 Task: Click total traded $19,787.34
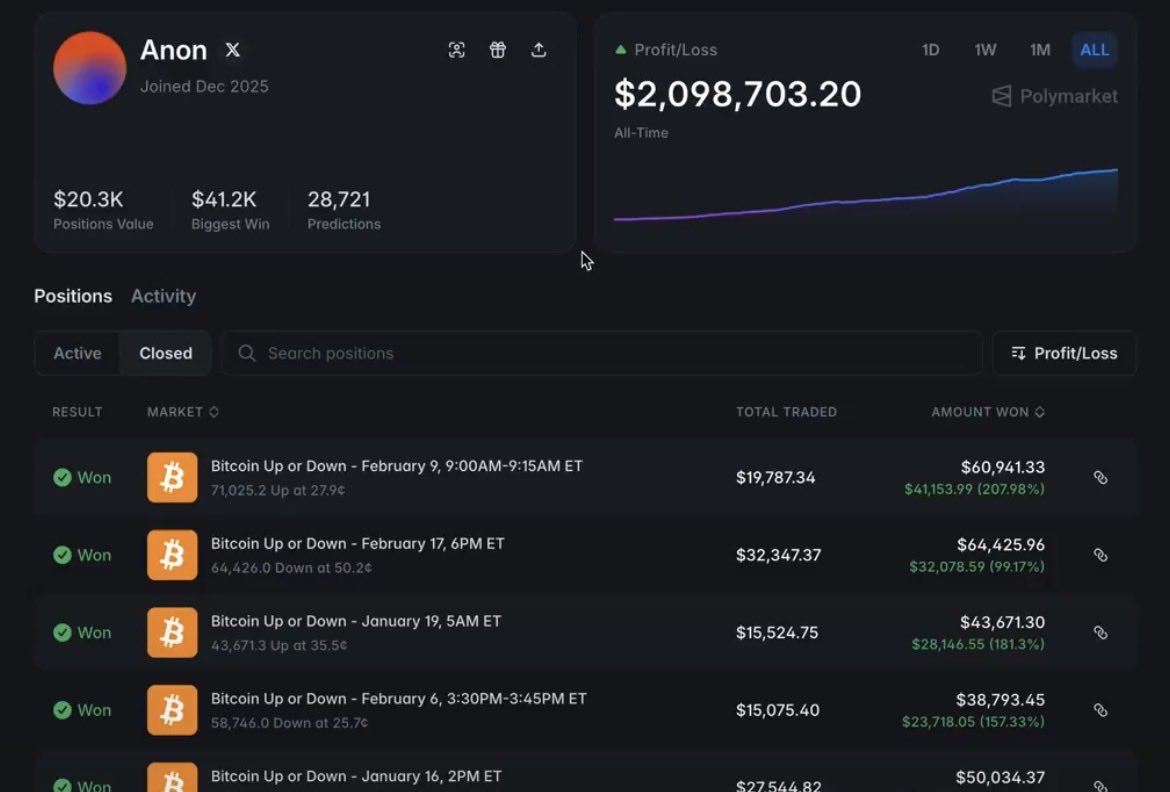click(775, 477)
